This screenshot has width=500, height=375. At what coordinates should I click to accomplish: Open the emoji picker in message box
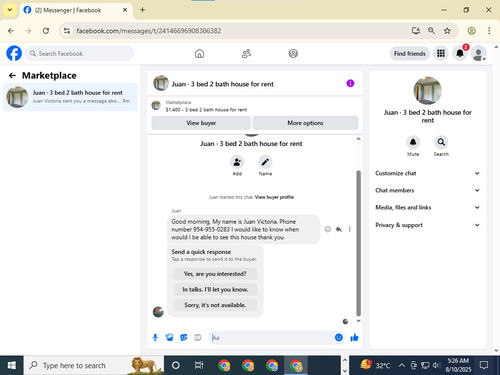pyautogui.click(x=339, y=338)
